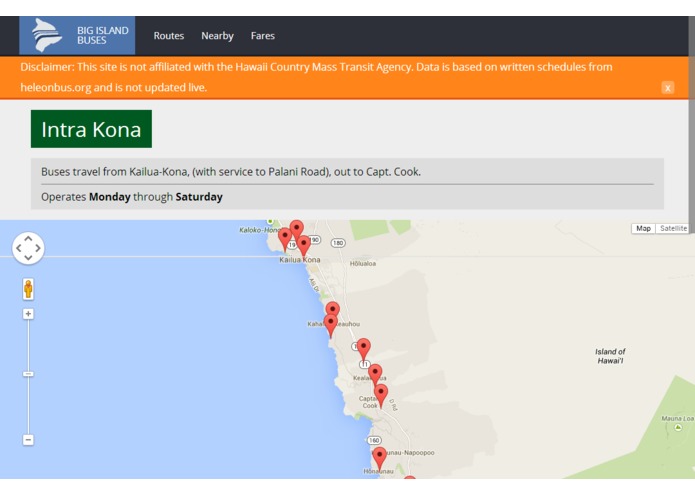695x494 pixels.
Task: Zoom out with the minus button
Action: click(x=28, y=440)
